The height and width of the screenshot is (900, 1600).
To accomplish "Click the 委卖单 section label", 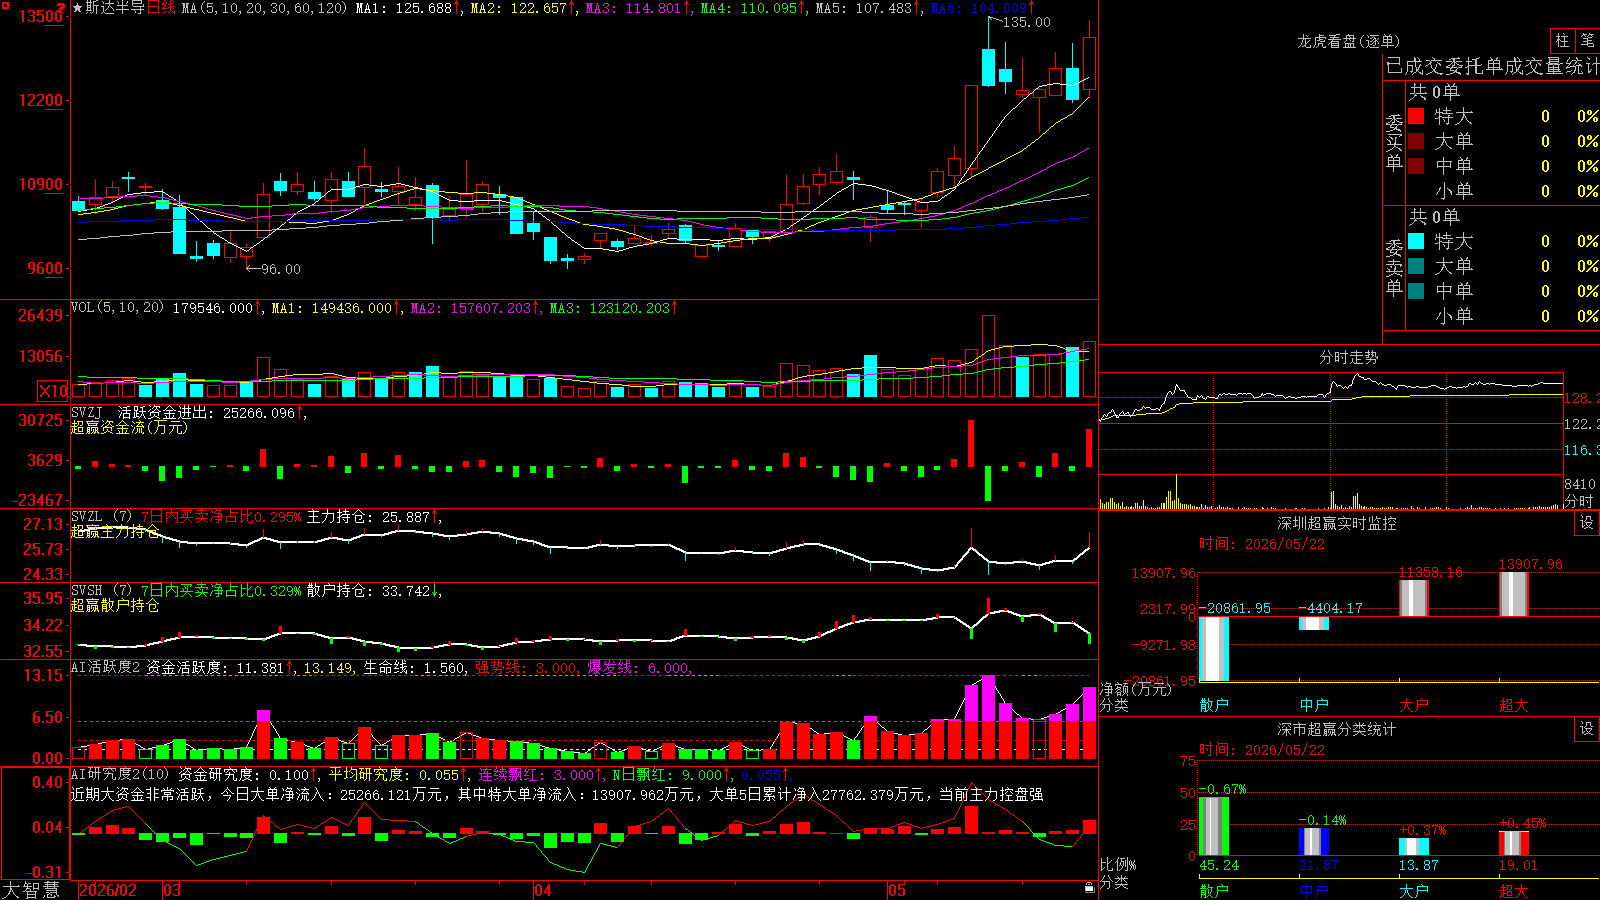I will pos(1394,266).
